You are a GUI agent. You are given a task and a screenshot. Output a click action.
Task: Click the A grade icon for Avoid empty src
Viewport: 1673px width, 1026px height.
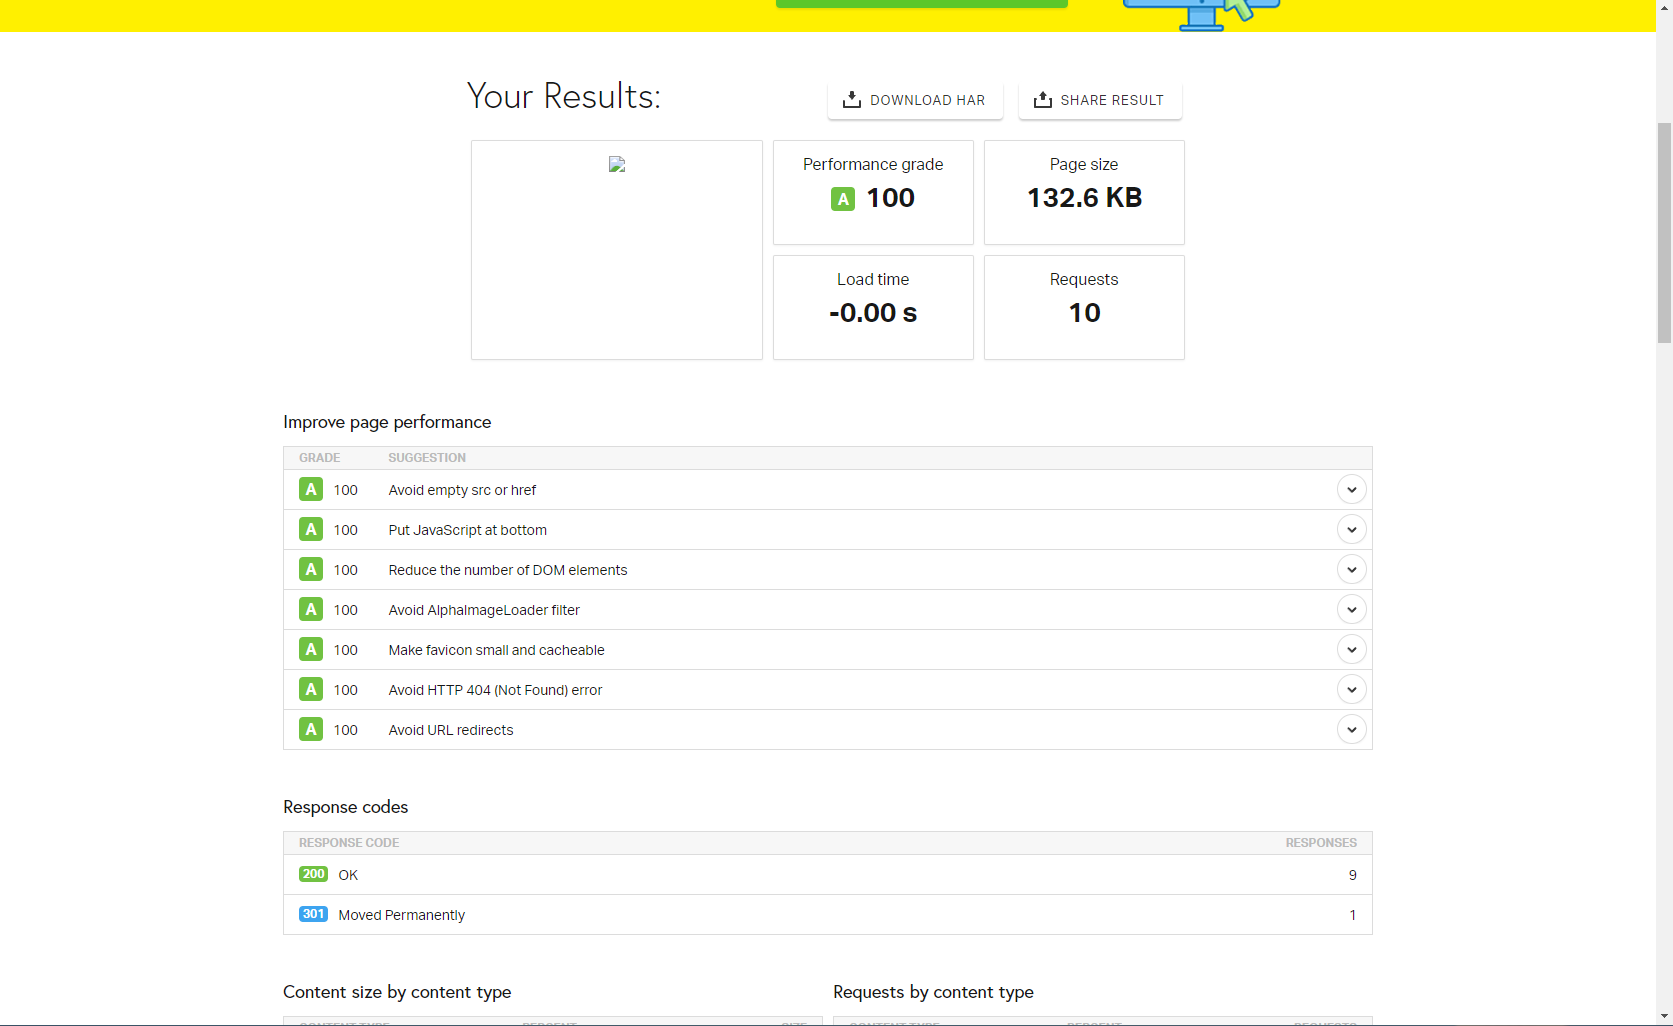pos(311,490)
